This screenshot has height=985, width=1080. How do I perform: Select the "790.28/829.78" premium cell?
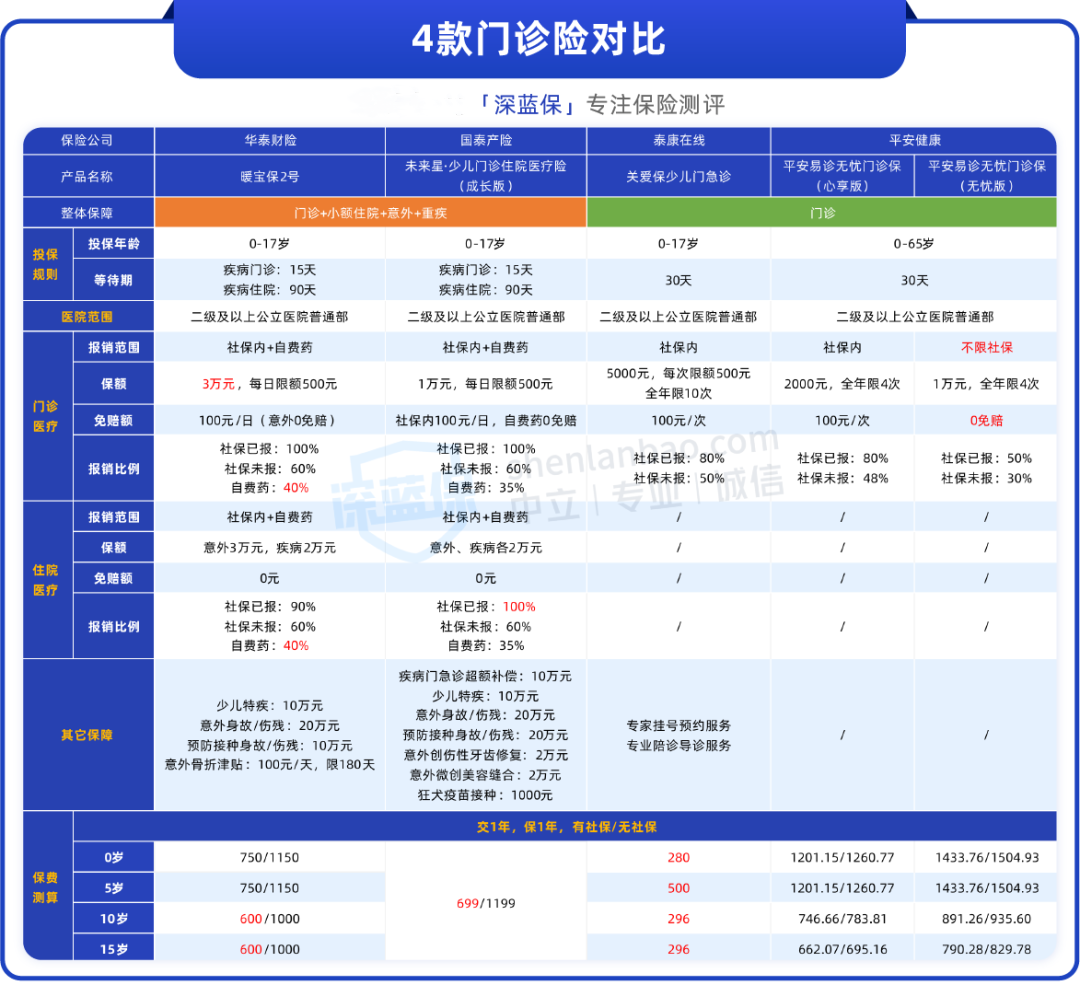(986, 949)
